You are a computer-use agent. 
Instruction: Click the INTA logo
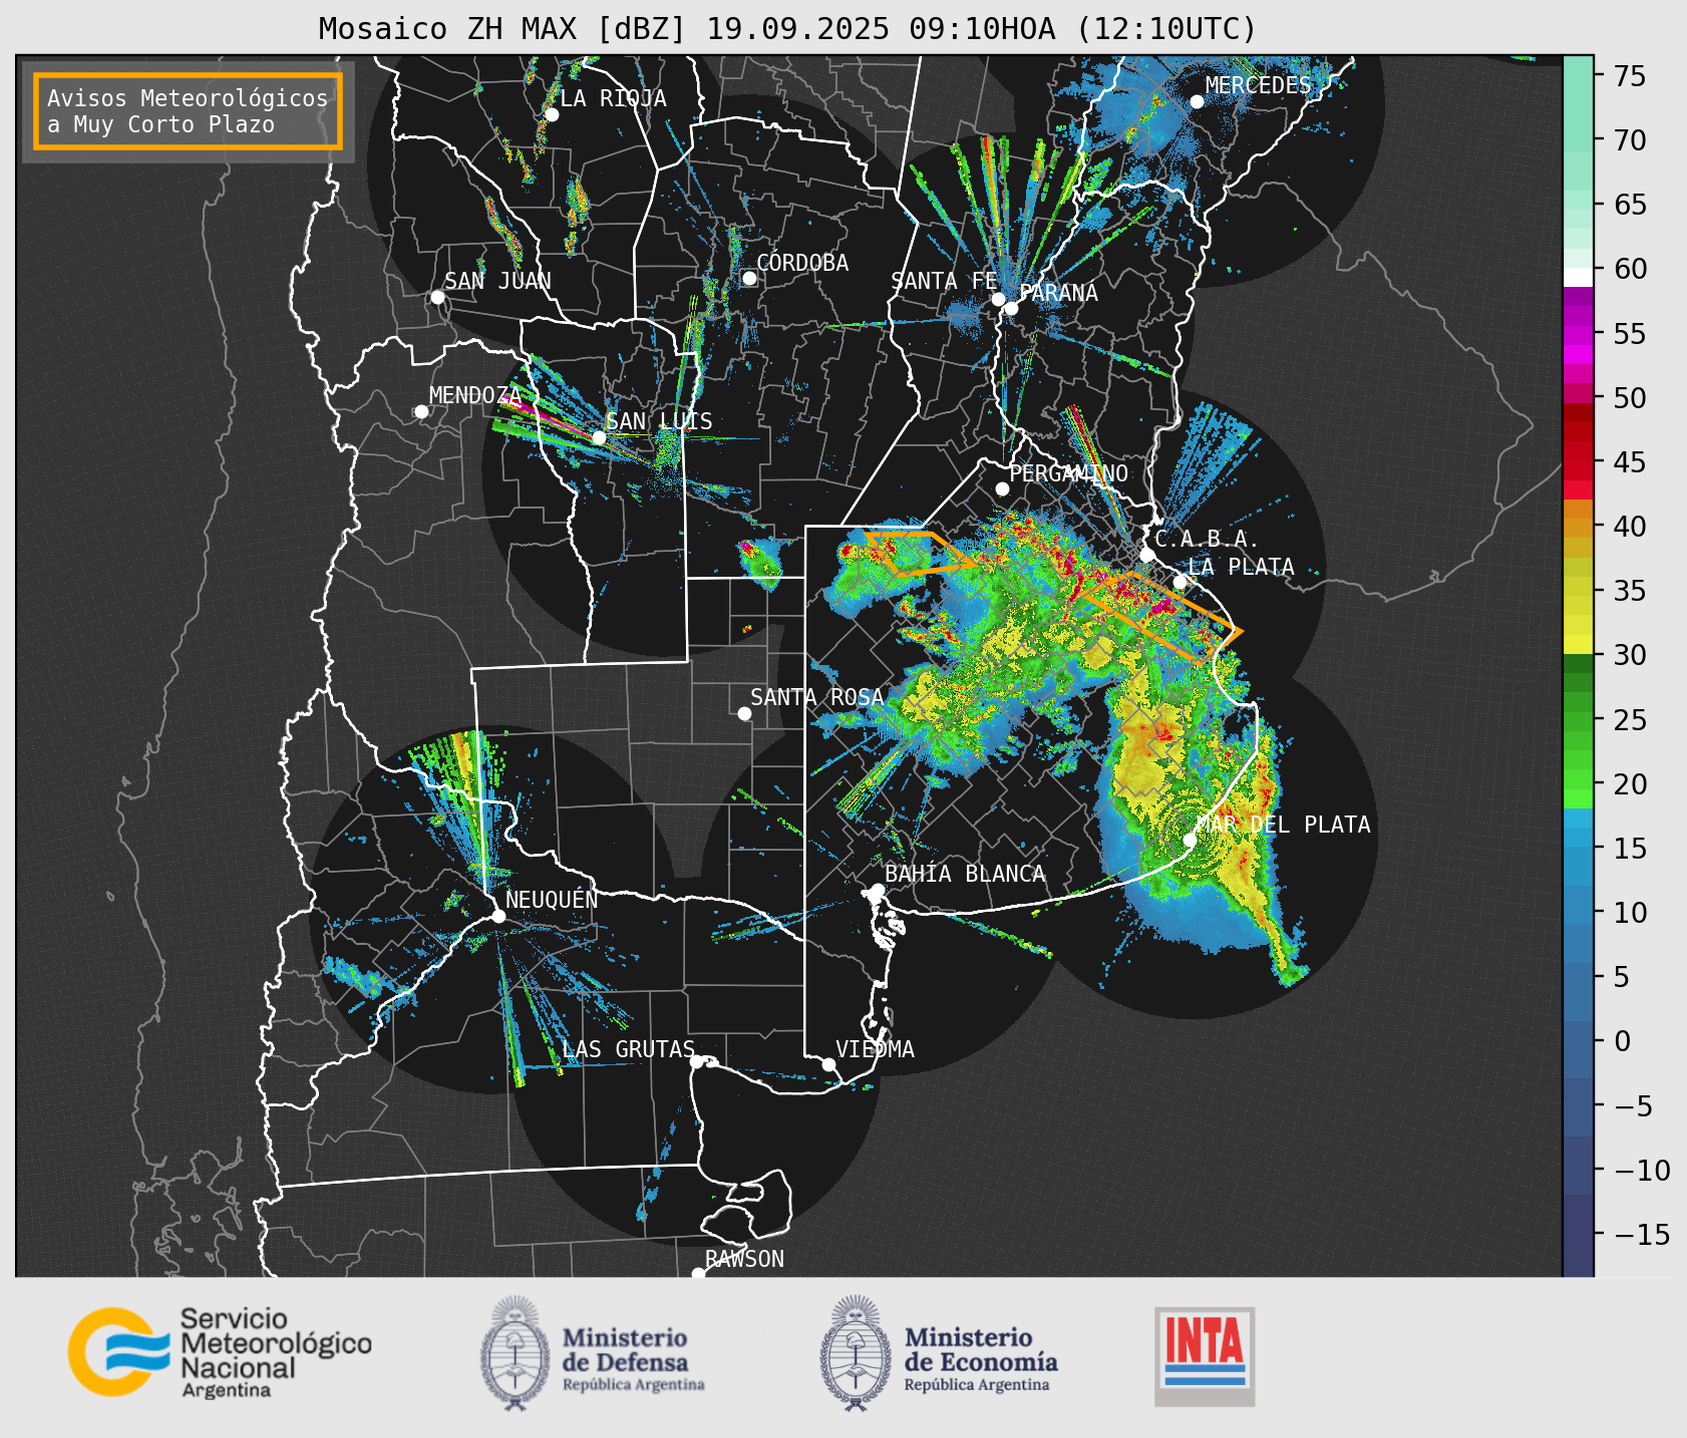tap(1205, 1356)
